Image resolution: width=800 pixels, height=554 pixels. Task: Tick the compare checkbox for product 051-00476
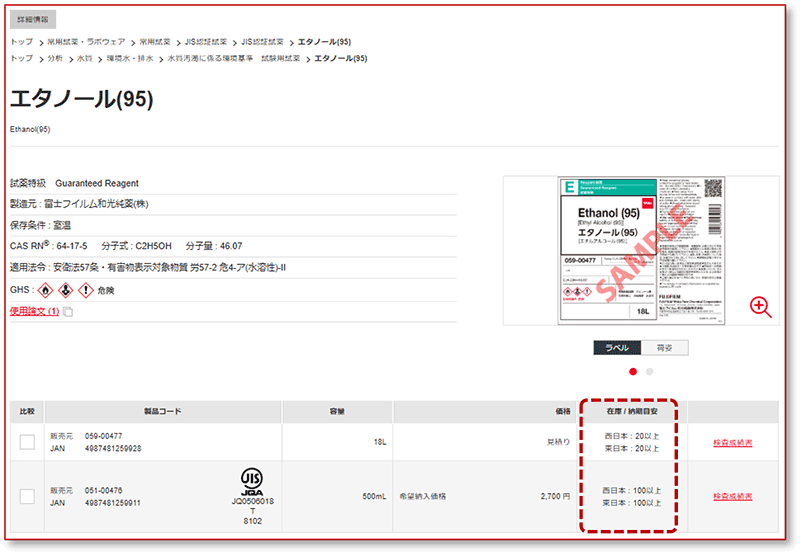(27, 496)
